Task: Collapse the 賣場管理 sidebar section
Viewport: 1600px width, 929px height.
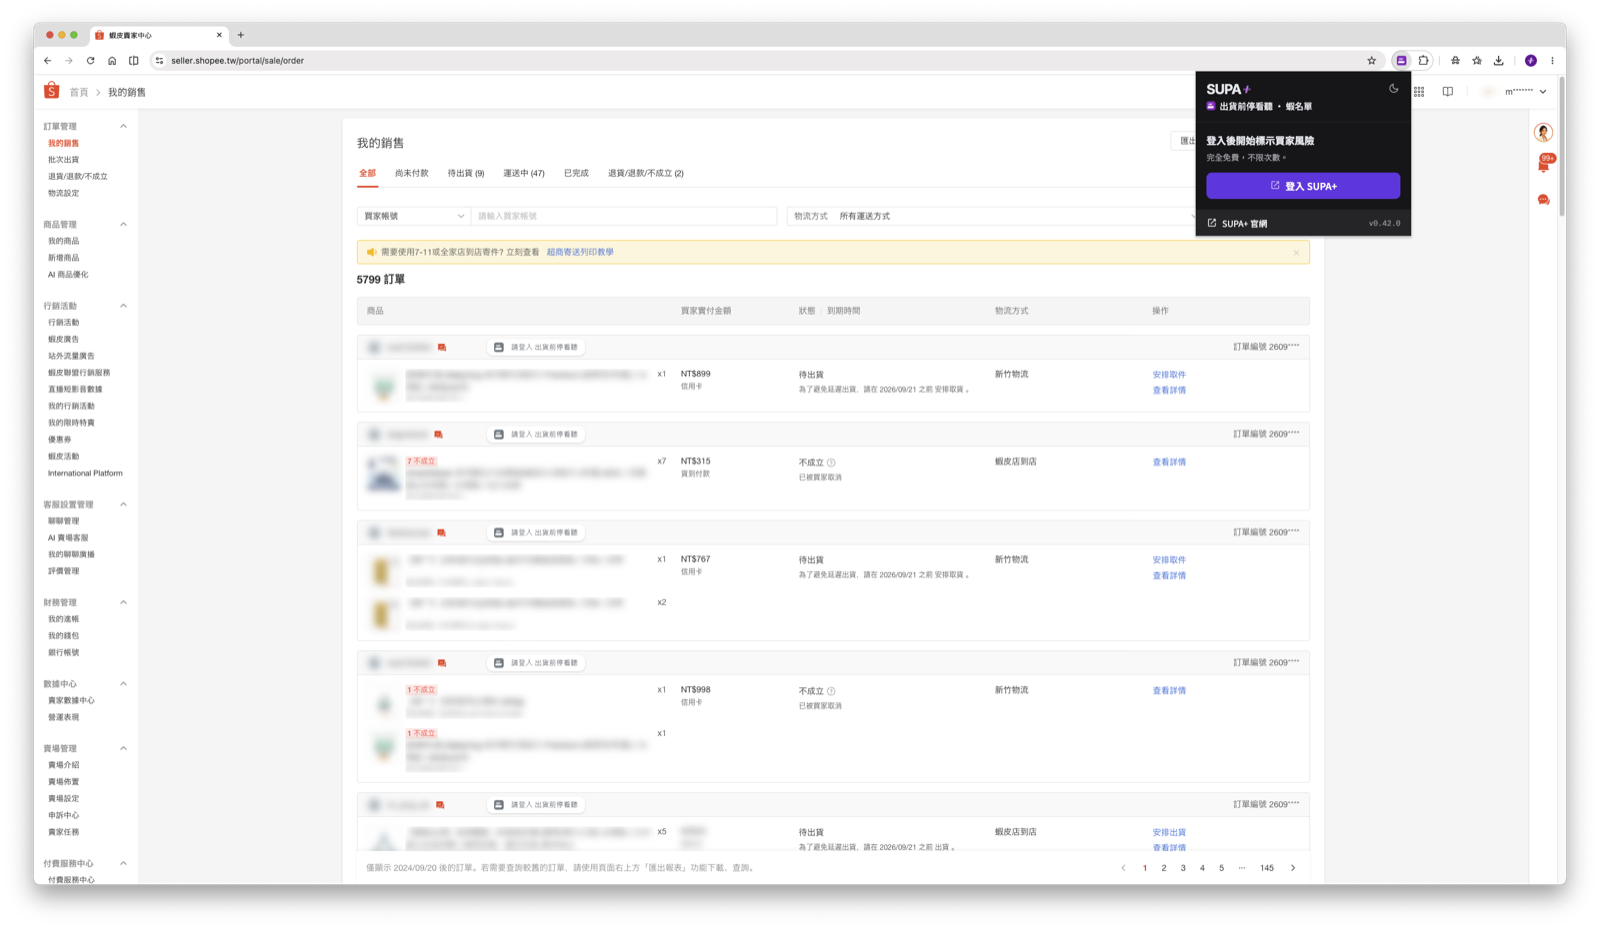Action: [123, 748]
